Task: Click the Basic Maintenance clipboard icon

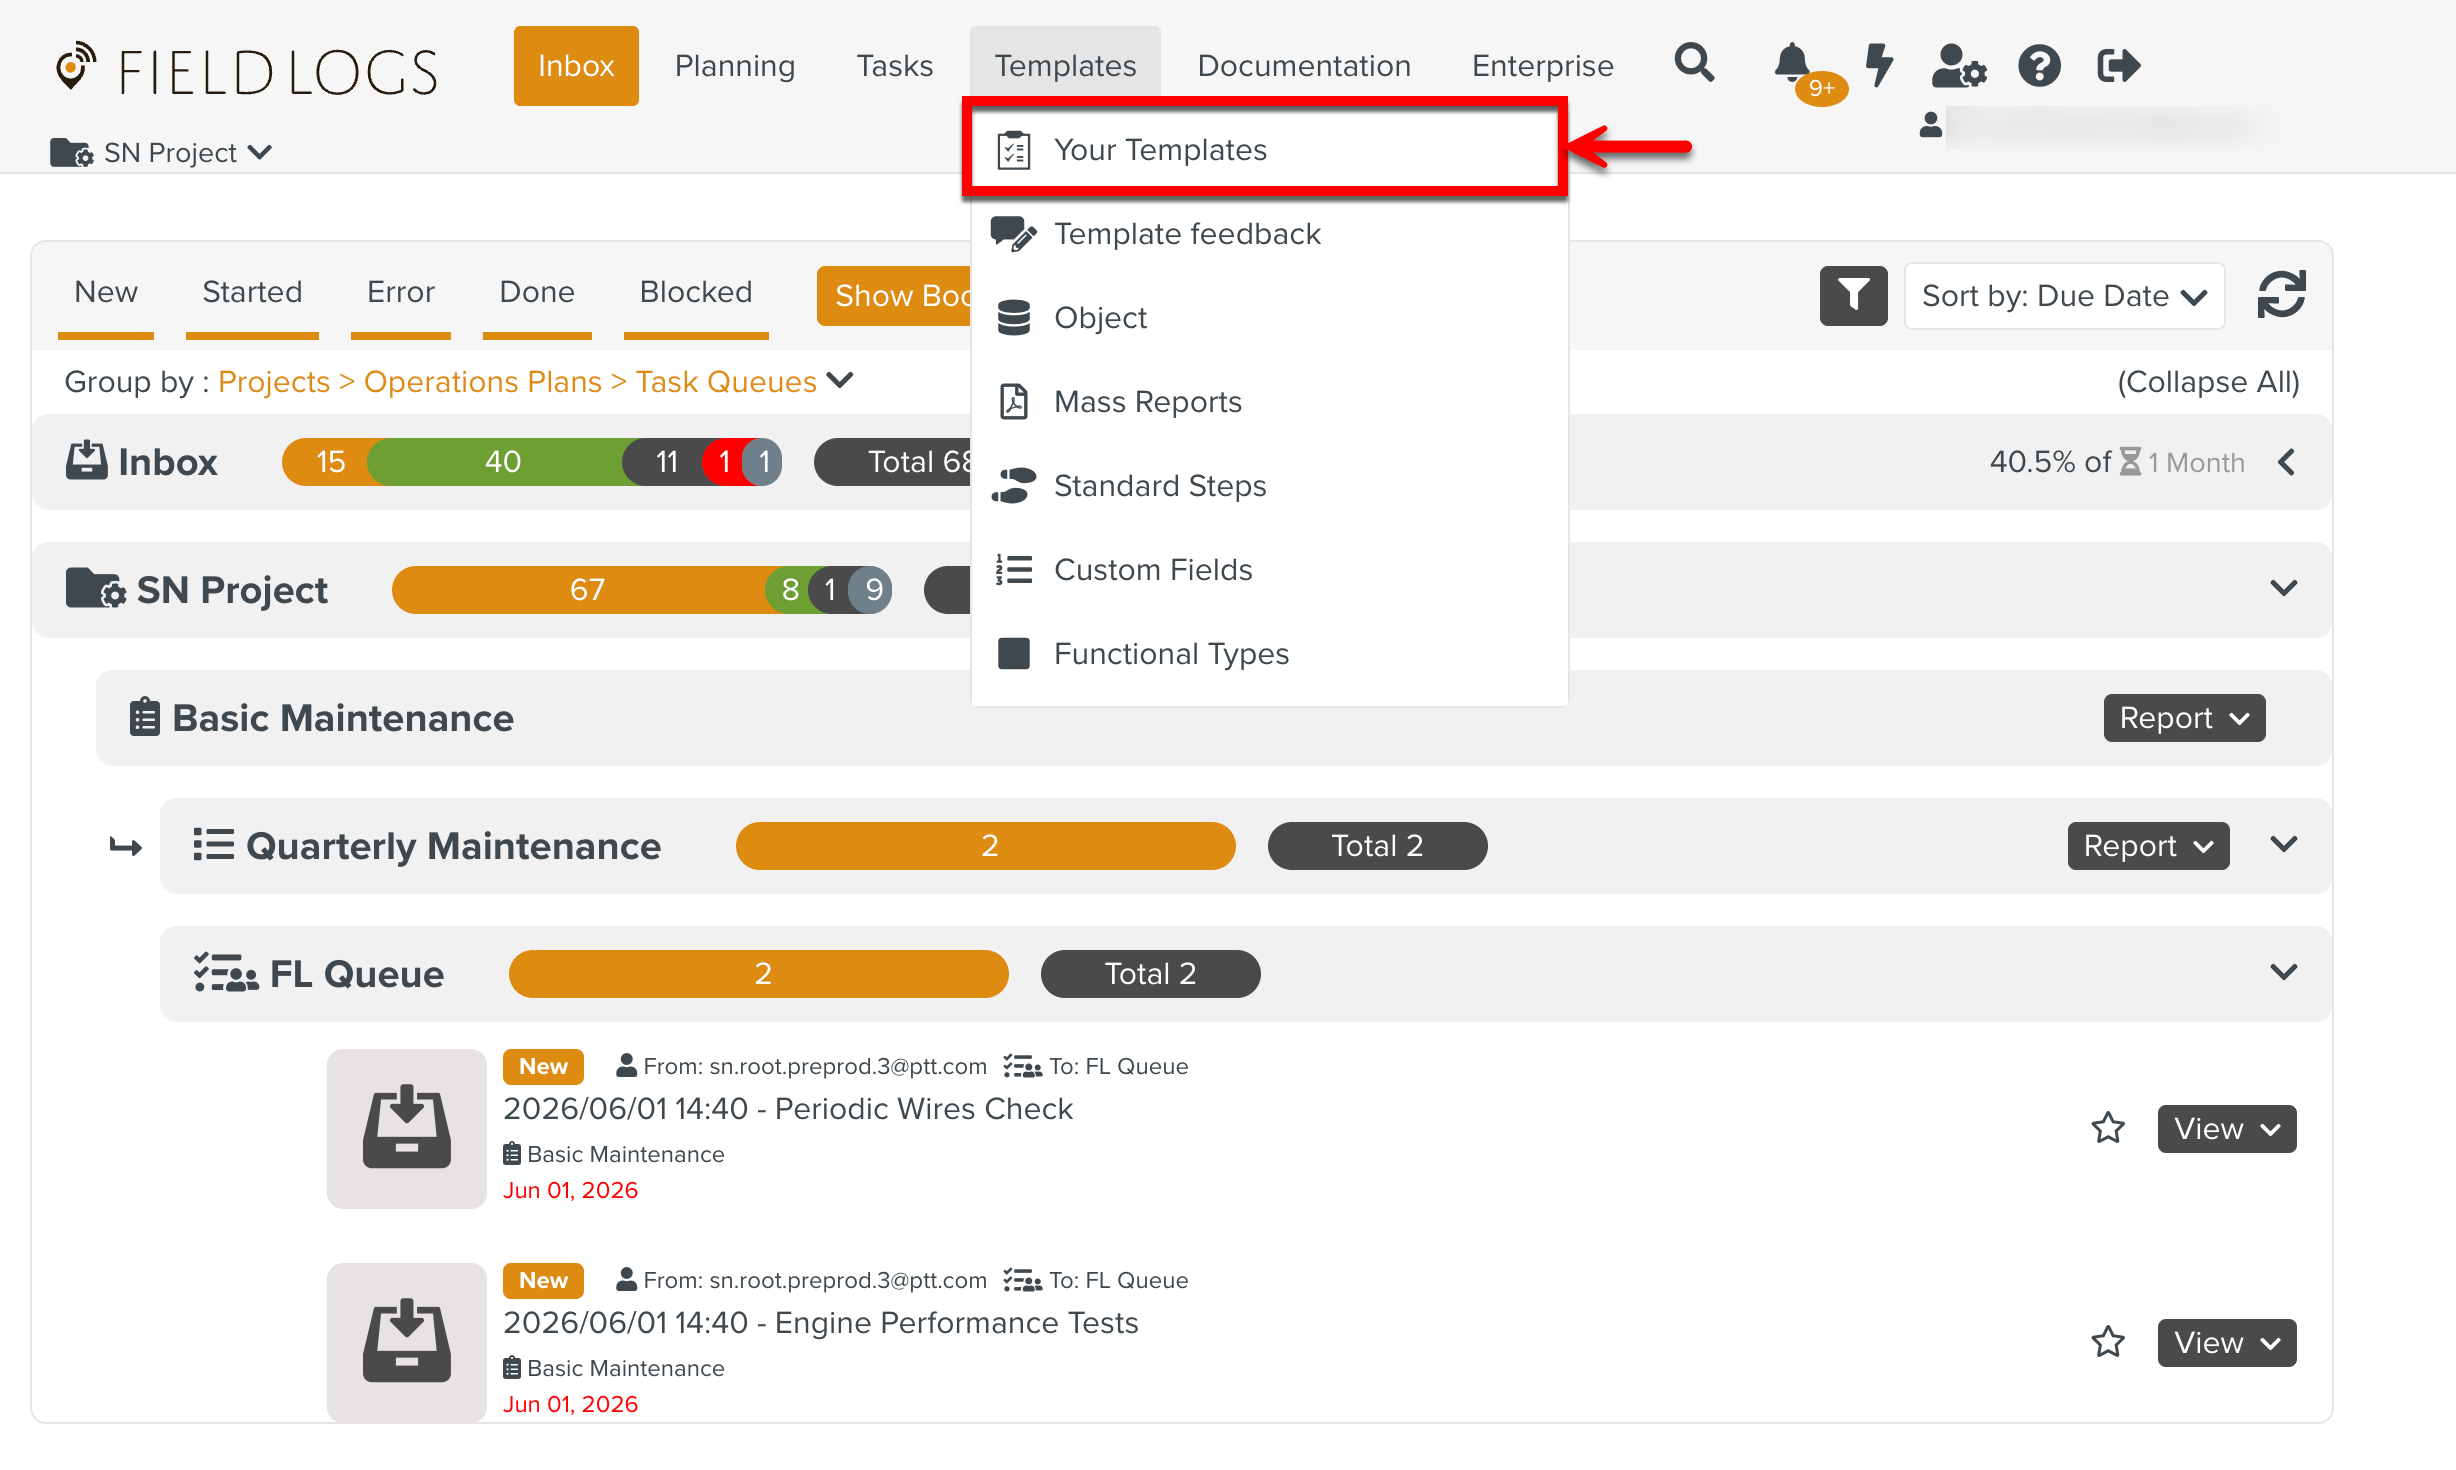Action: point(145,717)
